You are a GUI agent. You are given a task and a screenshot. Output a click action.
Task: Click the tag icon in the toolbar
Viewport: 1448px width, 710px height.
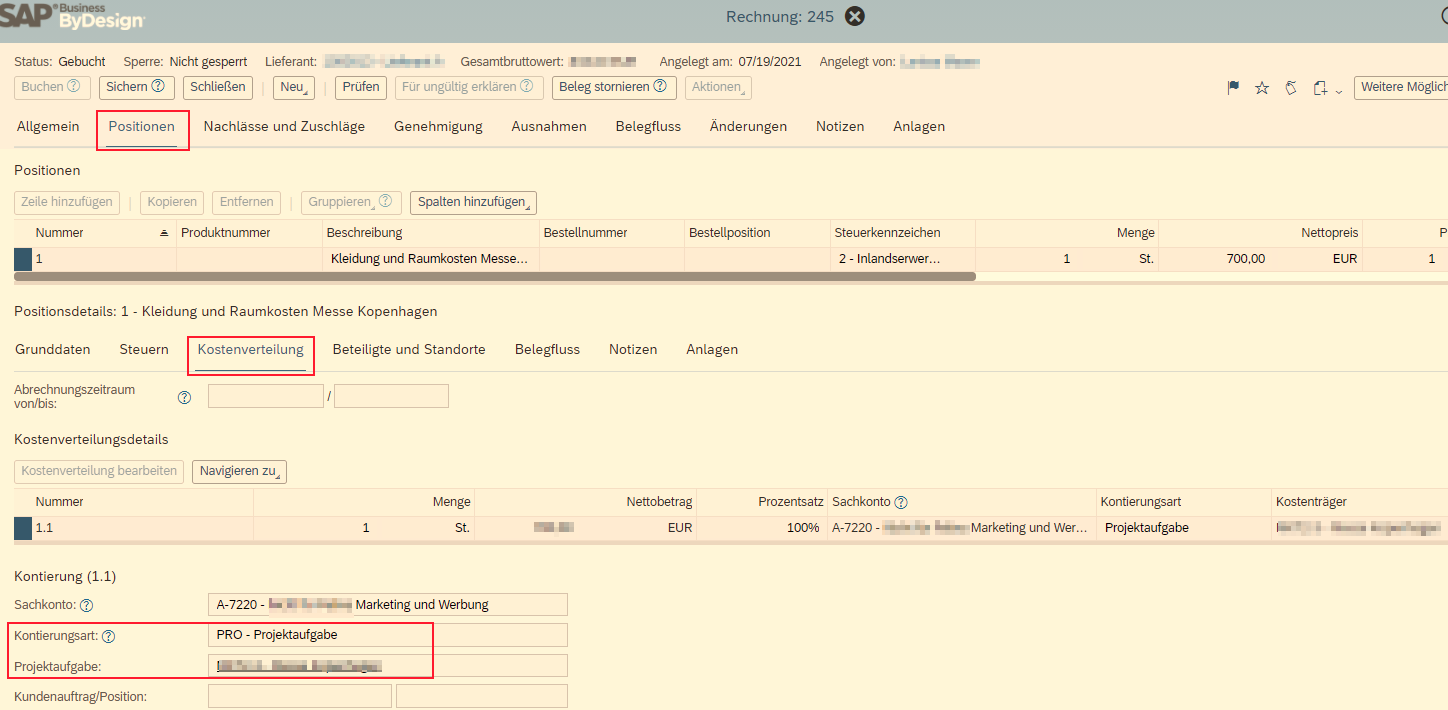click(1291, 88)
